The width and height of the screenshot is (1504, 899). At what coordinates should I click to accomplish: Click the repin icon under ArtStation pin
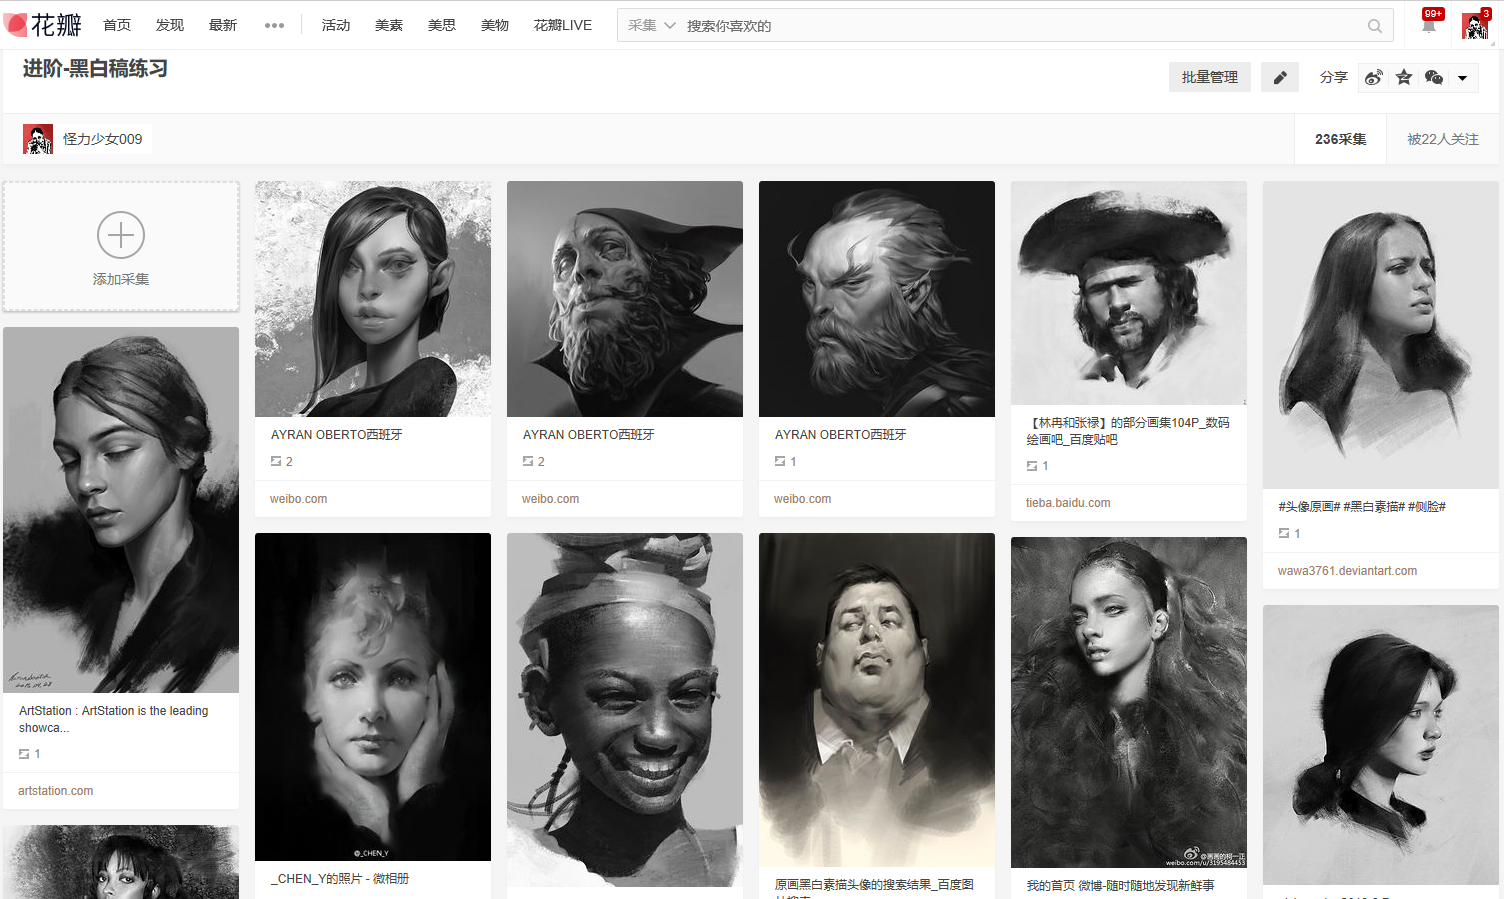click(24, 754)
